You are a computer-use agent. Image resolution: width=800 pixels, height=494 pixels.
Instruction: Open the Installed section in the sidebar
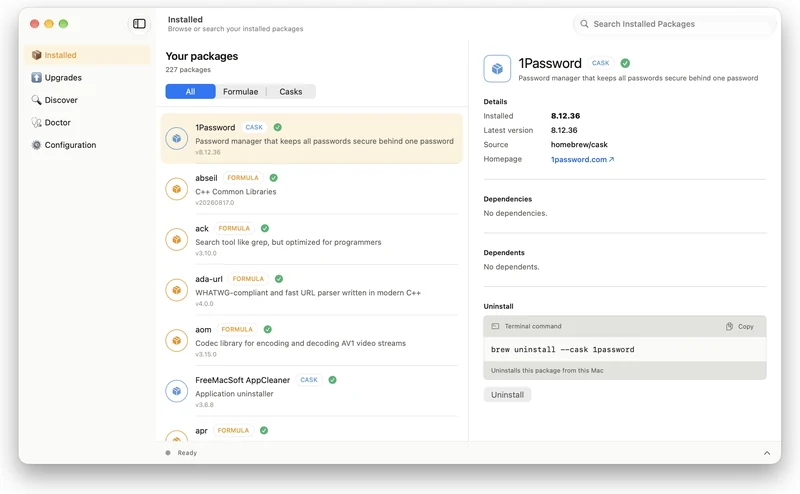click(87, 55)
